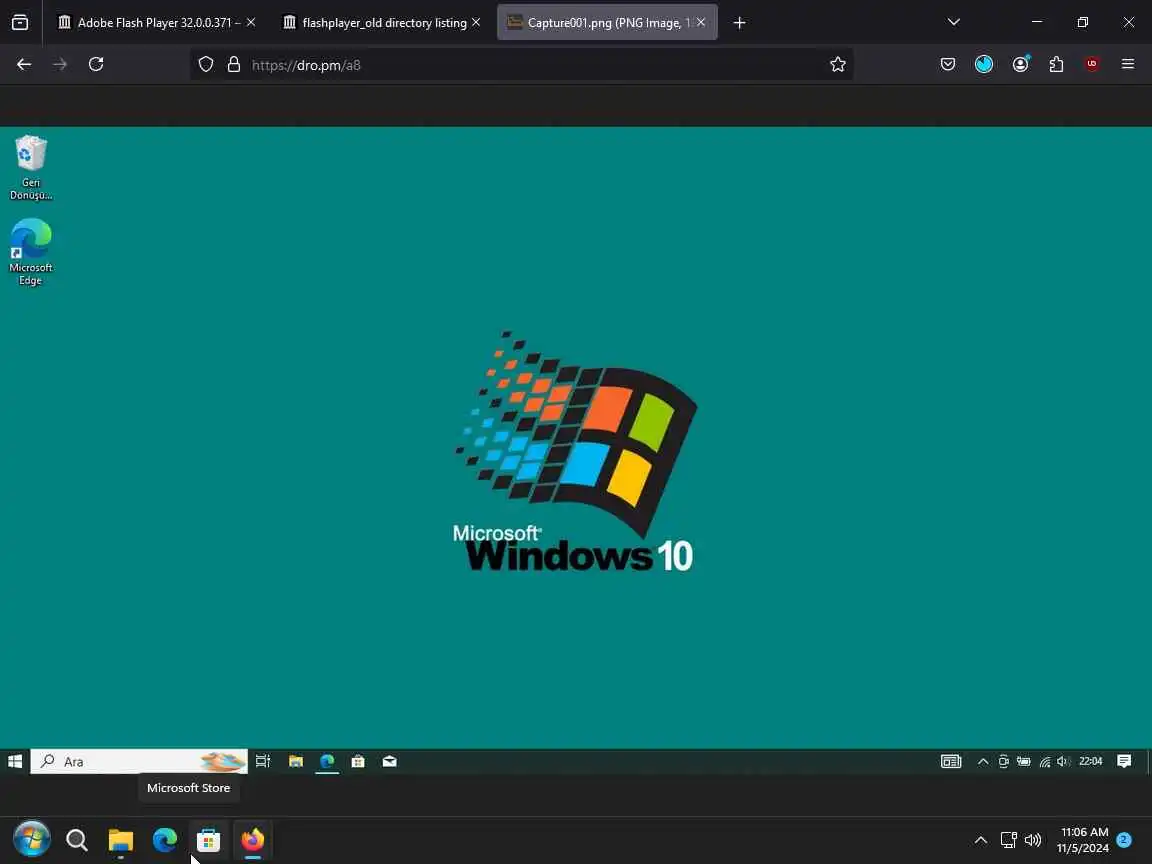Click the Microsoft Windows 10 logo image
Screen dimensions: 1152x864
(574, 451)
